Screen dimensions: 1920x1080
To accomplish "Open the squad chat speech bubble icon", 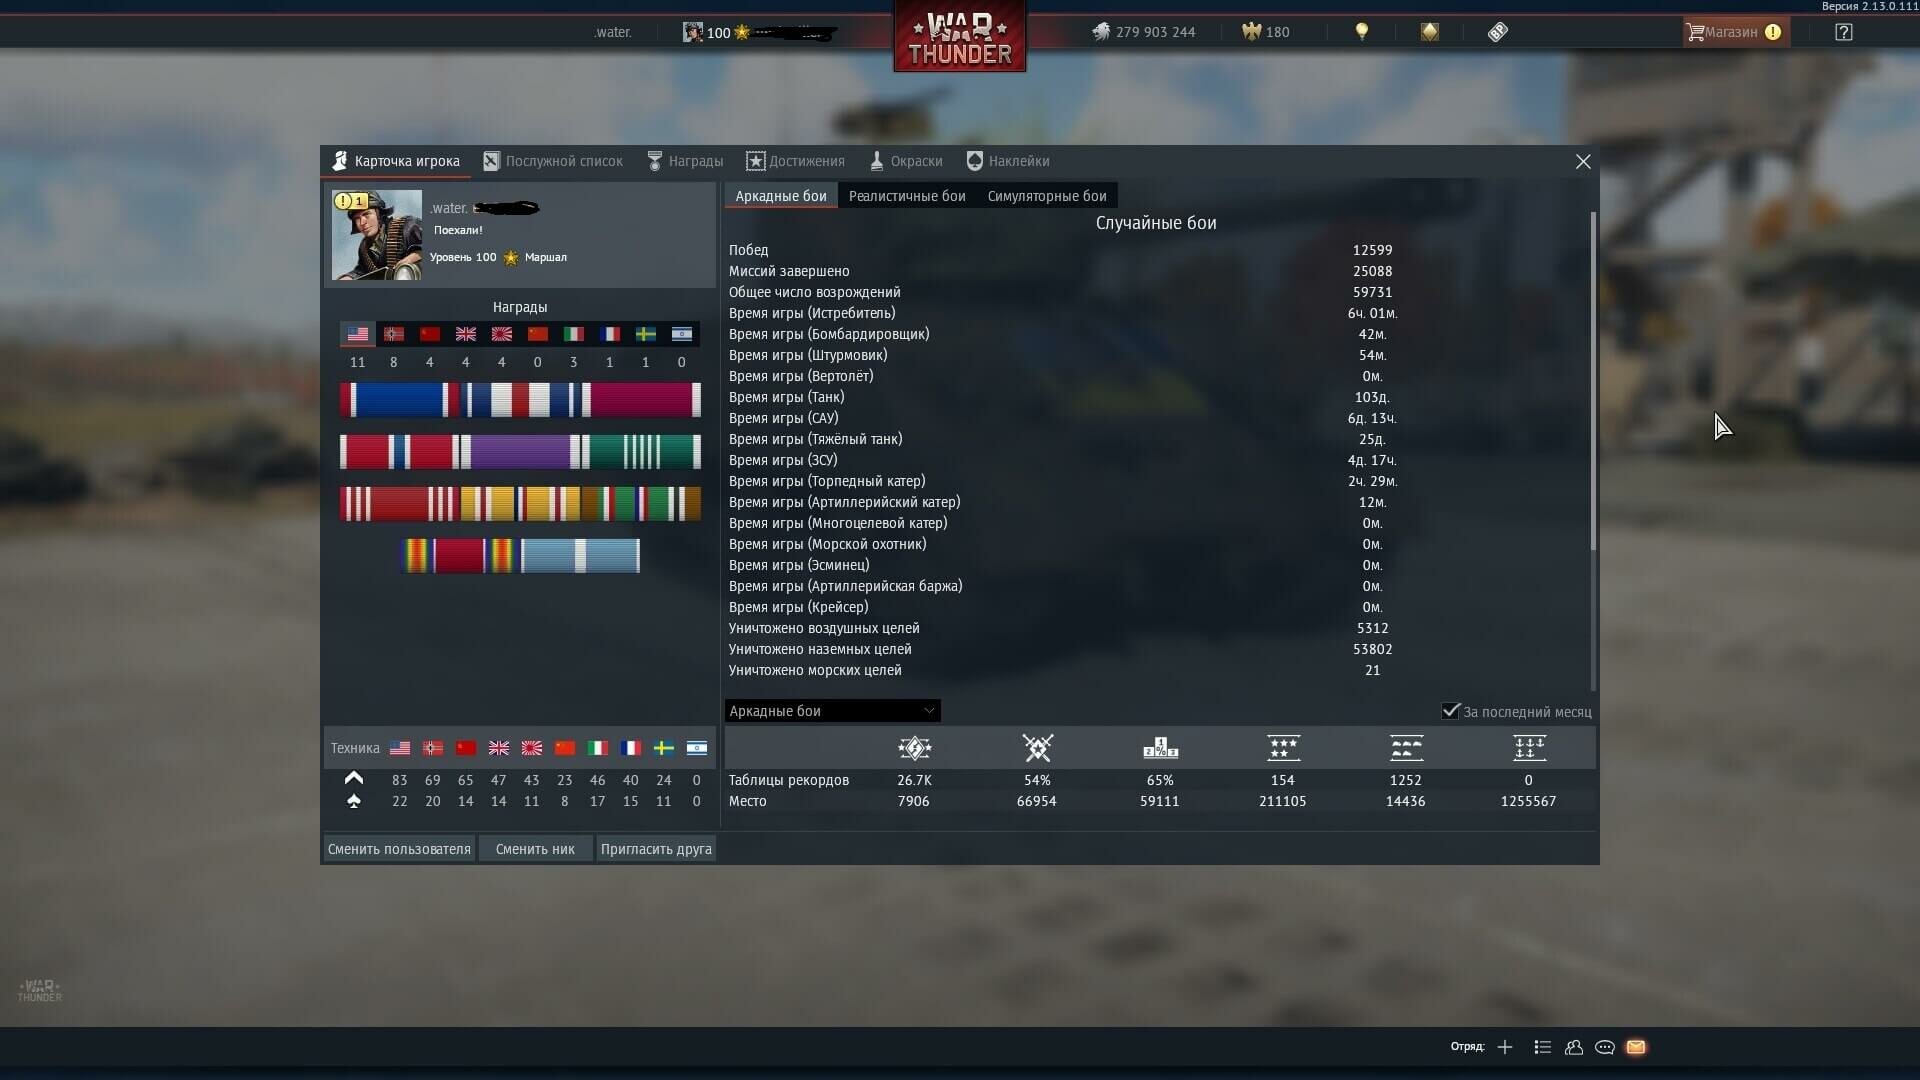I will 1604,1047.
